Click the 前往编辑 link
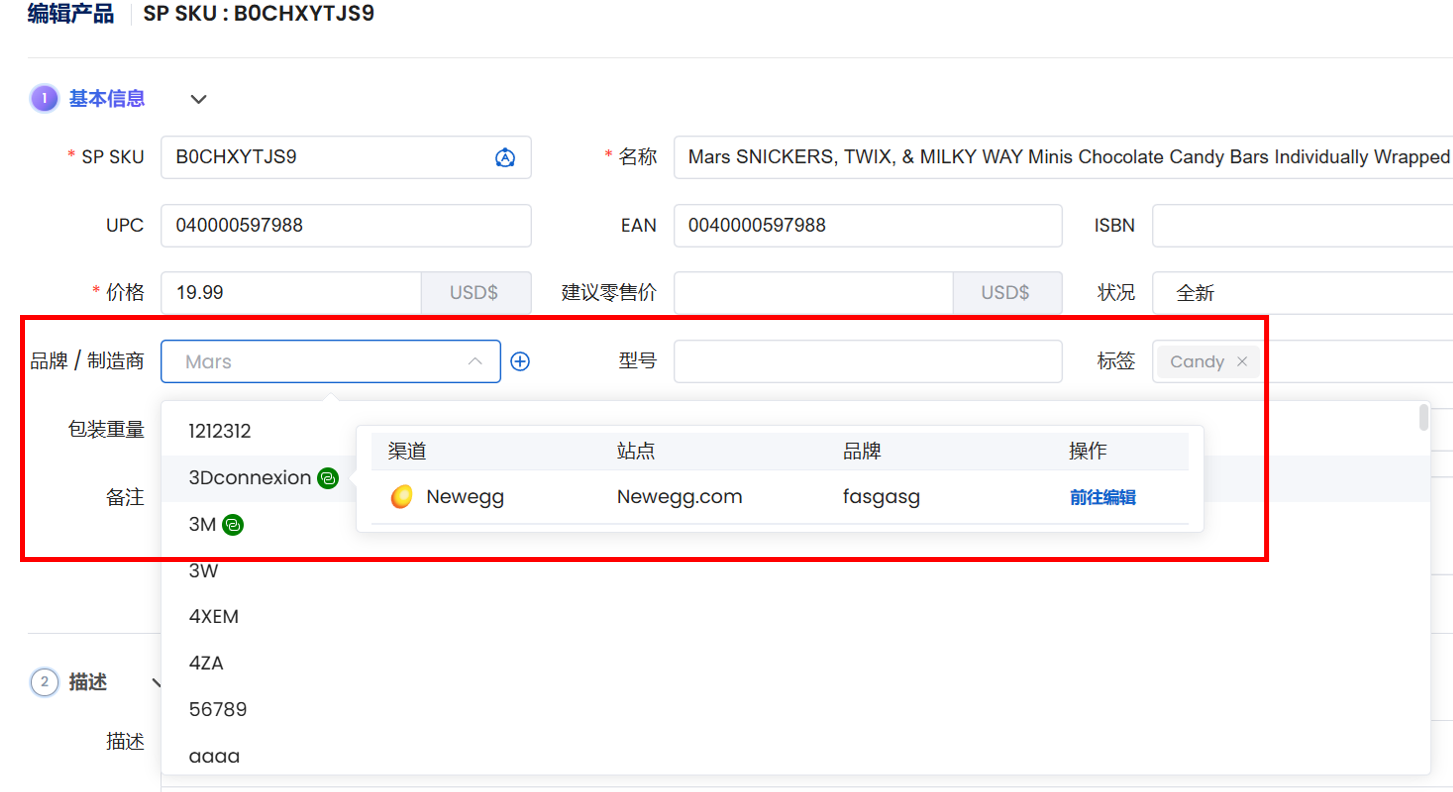Viewport: 1453px width, 792px height. 1103,497
